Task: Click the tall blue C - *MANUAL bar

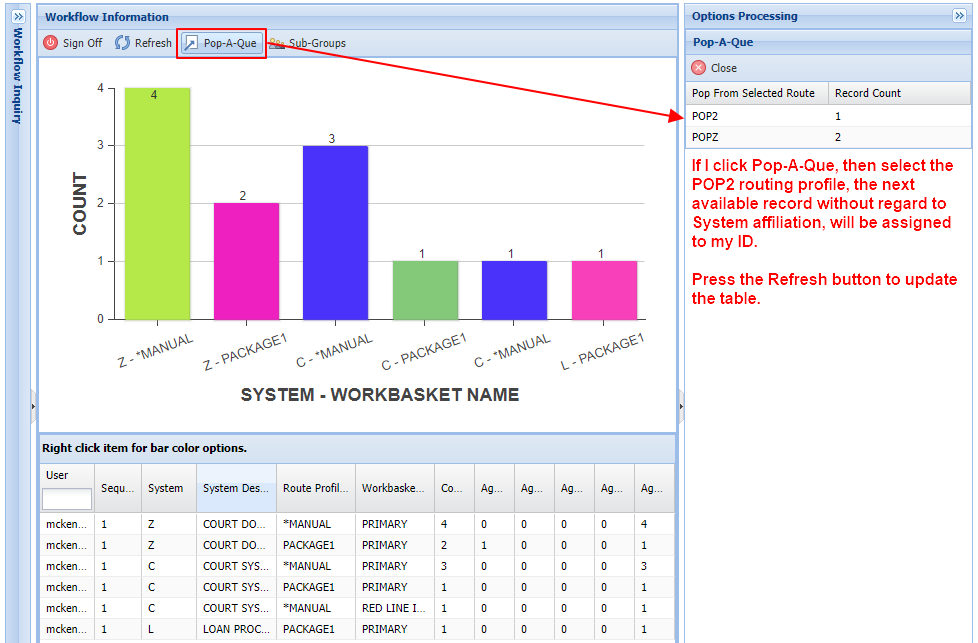Action: click(336, 233)
